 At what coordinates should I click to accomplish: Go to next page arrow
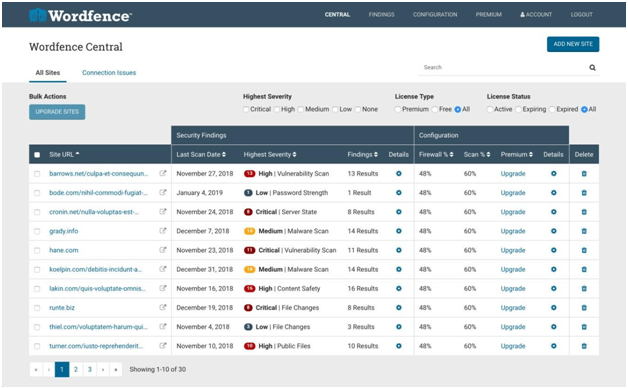103,369
